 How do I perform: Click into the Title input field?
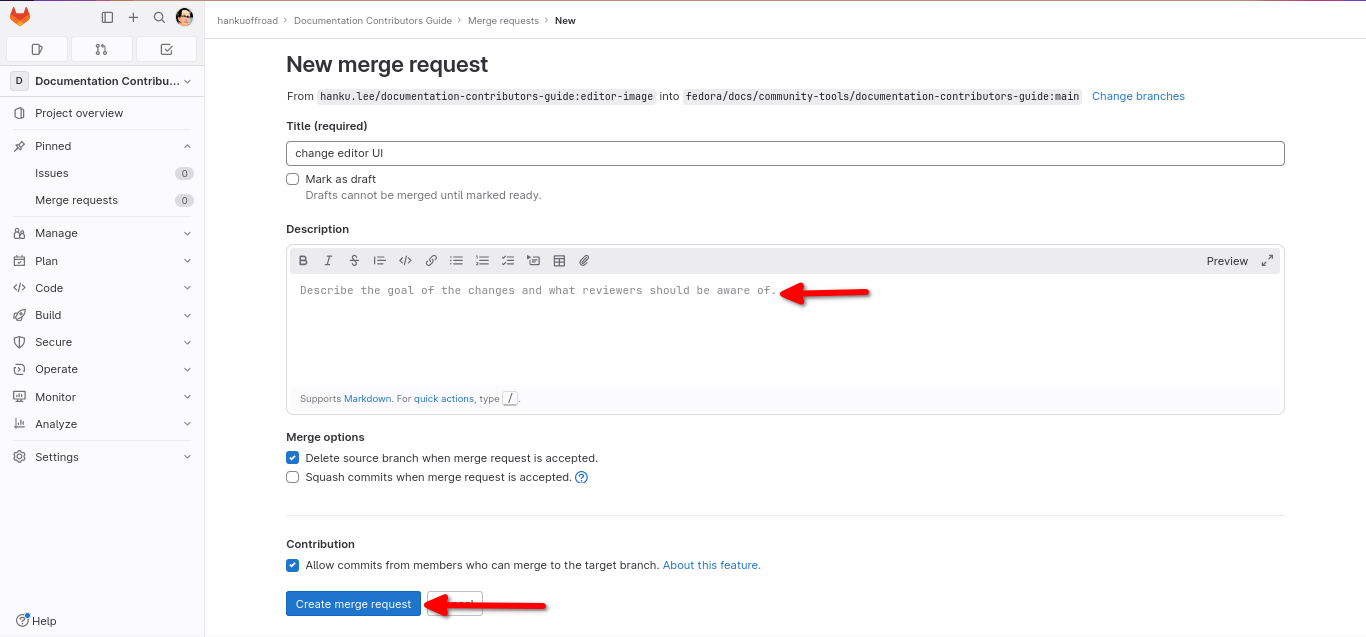pos(784,153)
